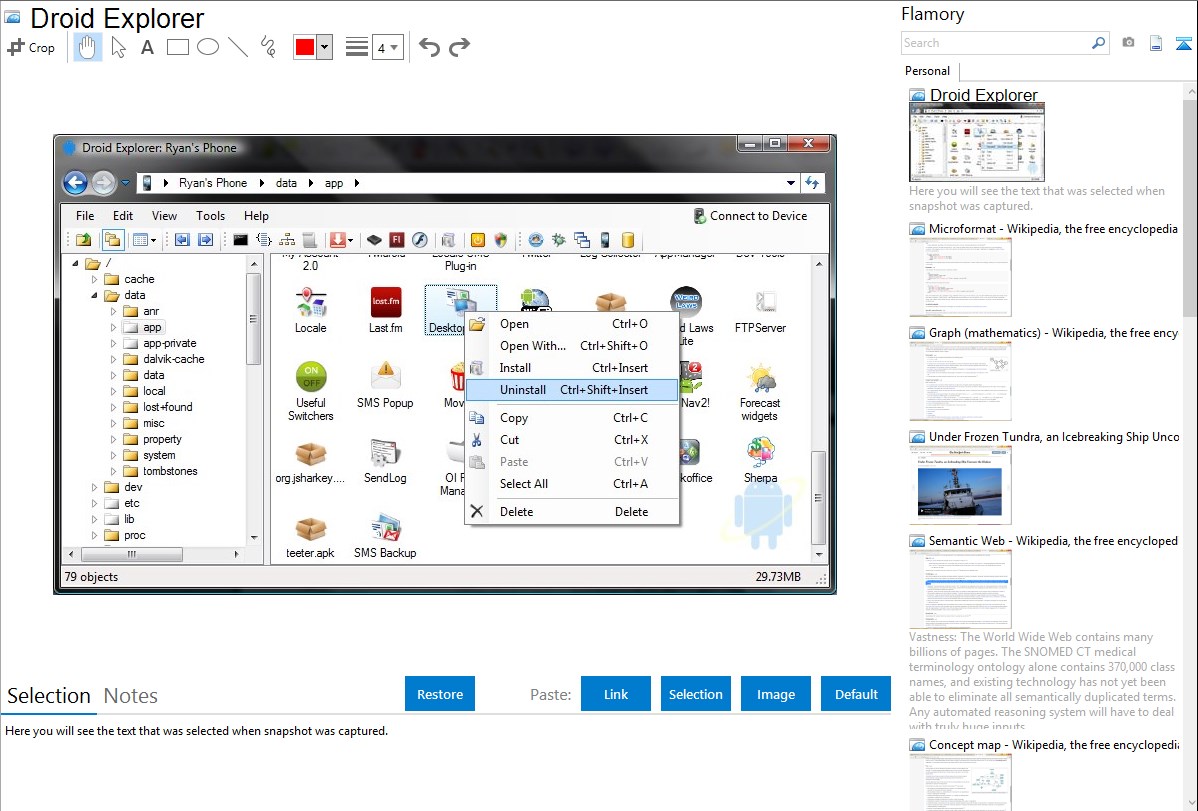Choose the straight line drawing tool

[x=238, y=47]
